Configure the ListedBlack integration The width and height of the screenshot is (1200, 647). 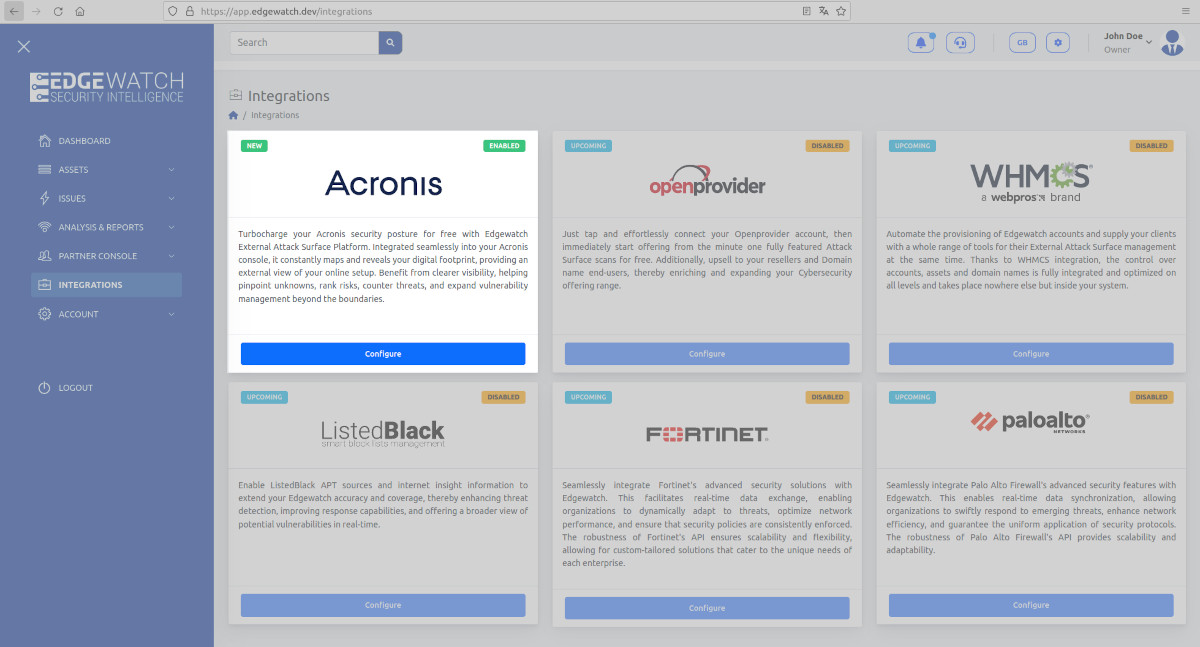(x=383, y=605)
